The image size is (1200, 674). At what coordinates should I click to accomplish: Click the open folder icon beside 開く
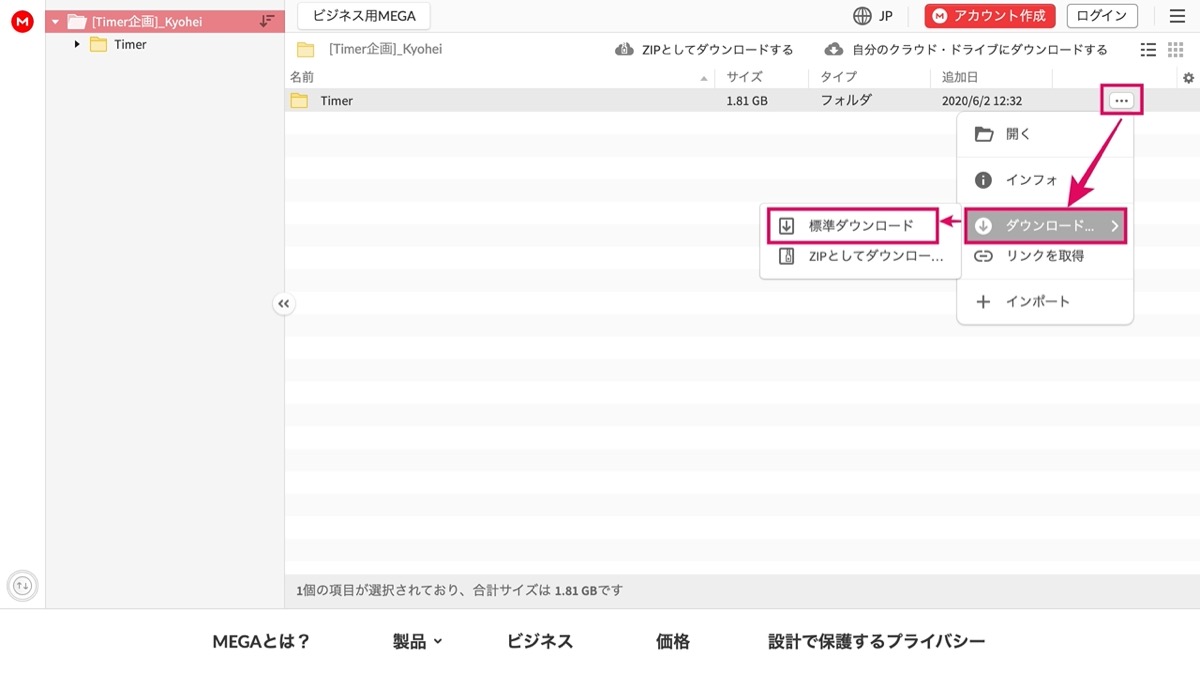pyautogui.click(x=984, y=134)
